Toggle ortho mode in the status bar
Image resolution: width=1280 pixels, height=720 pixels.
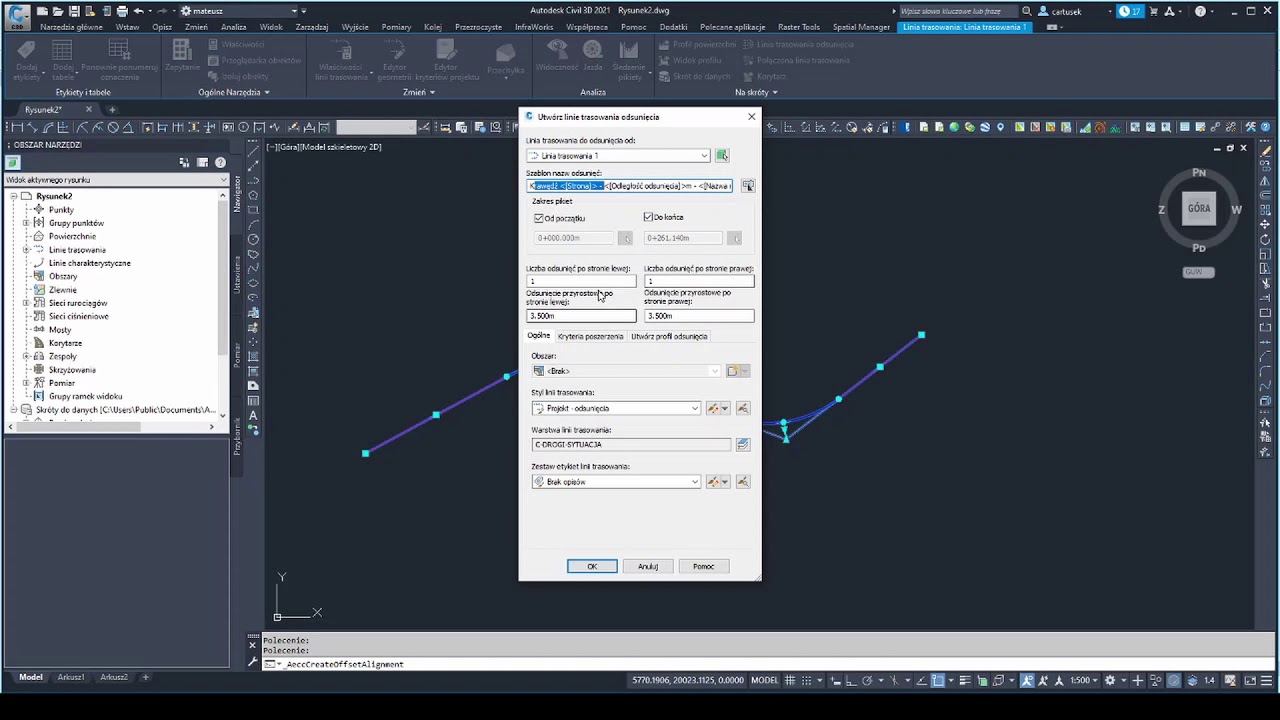851,680
